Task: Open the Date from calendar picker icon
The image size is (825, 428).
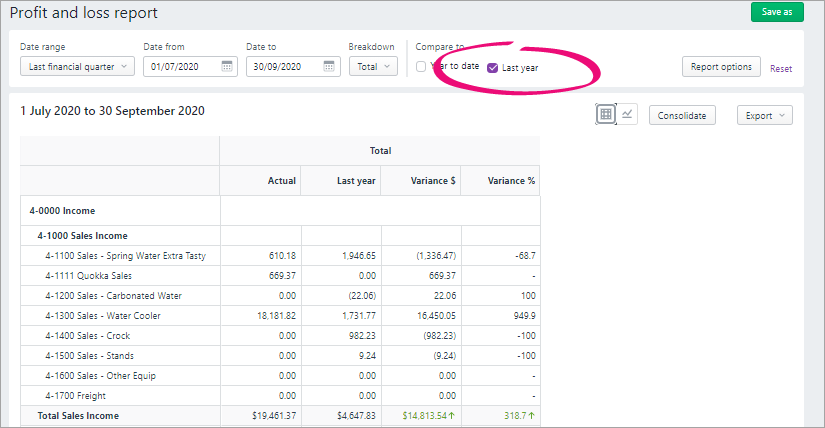Action: [227, 67]
